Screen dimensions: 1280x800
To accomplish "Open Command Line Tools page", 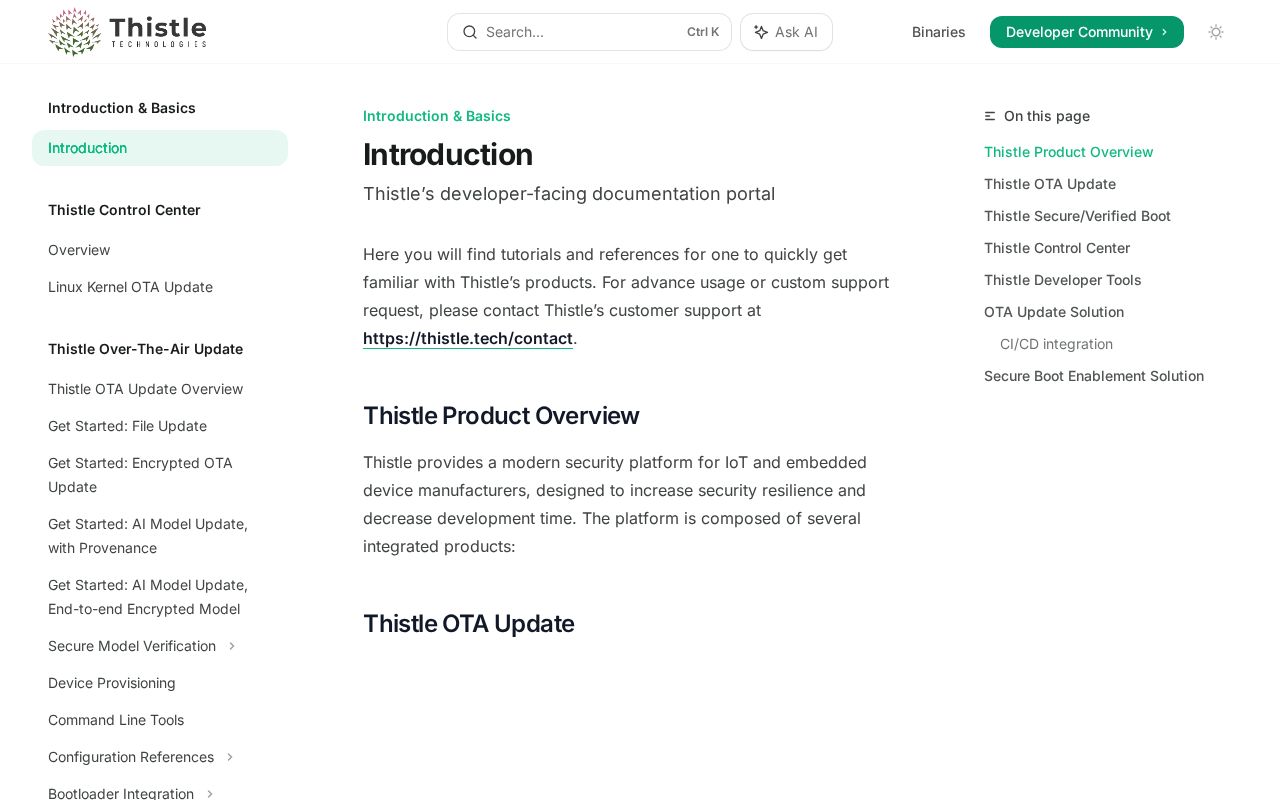I will pyautogui.click(x=116, y=720).
